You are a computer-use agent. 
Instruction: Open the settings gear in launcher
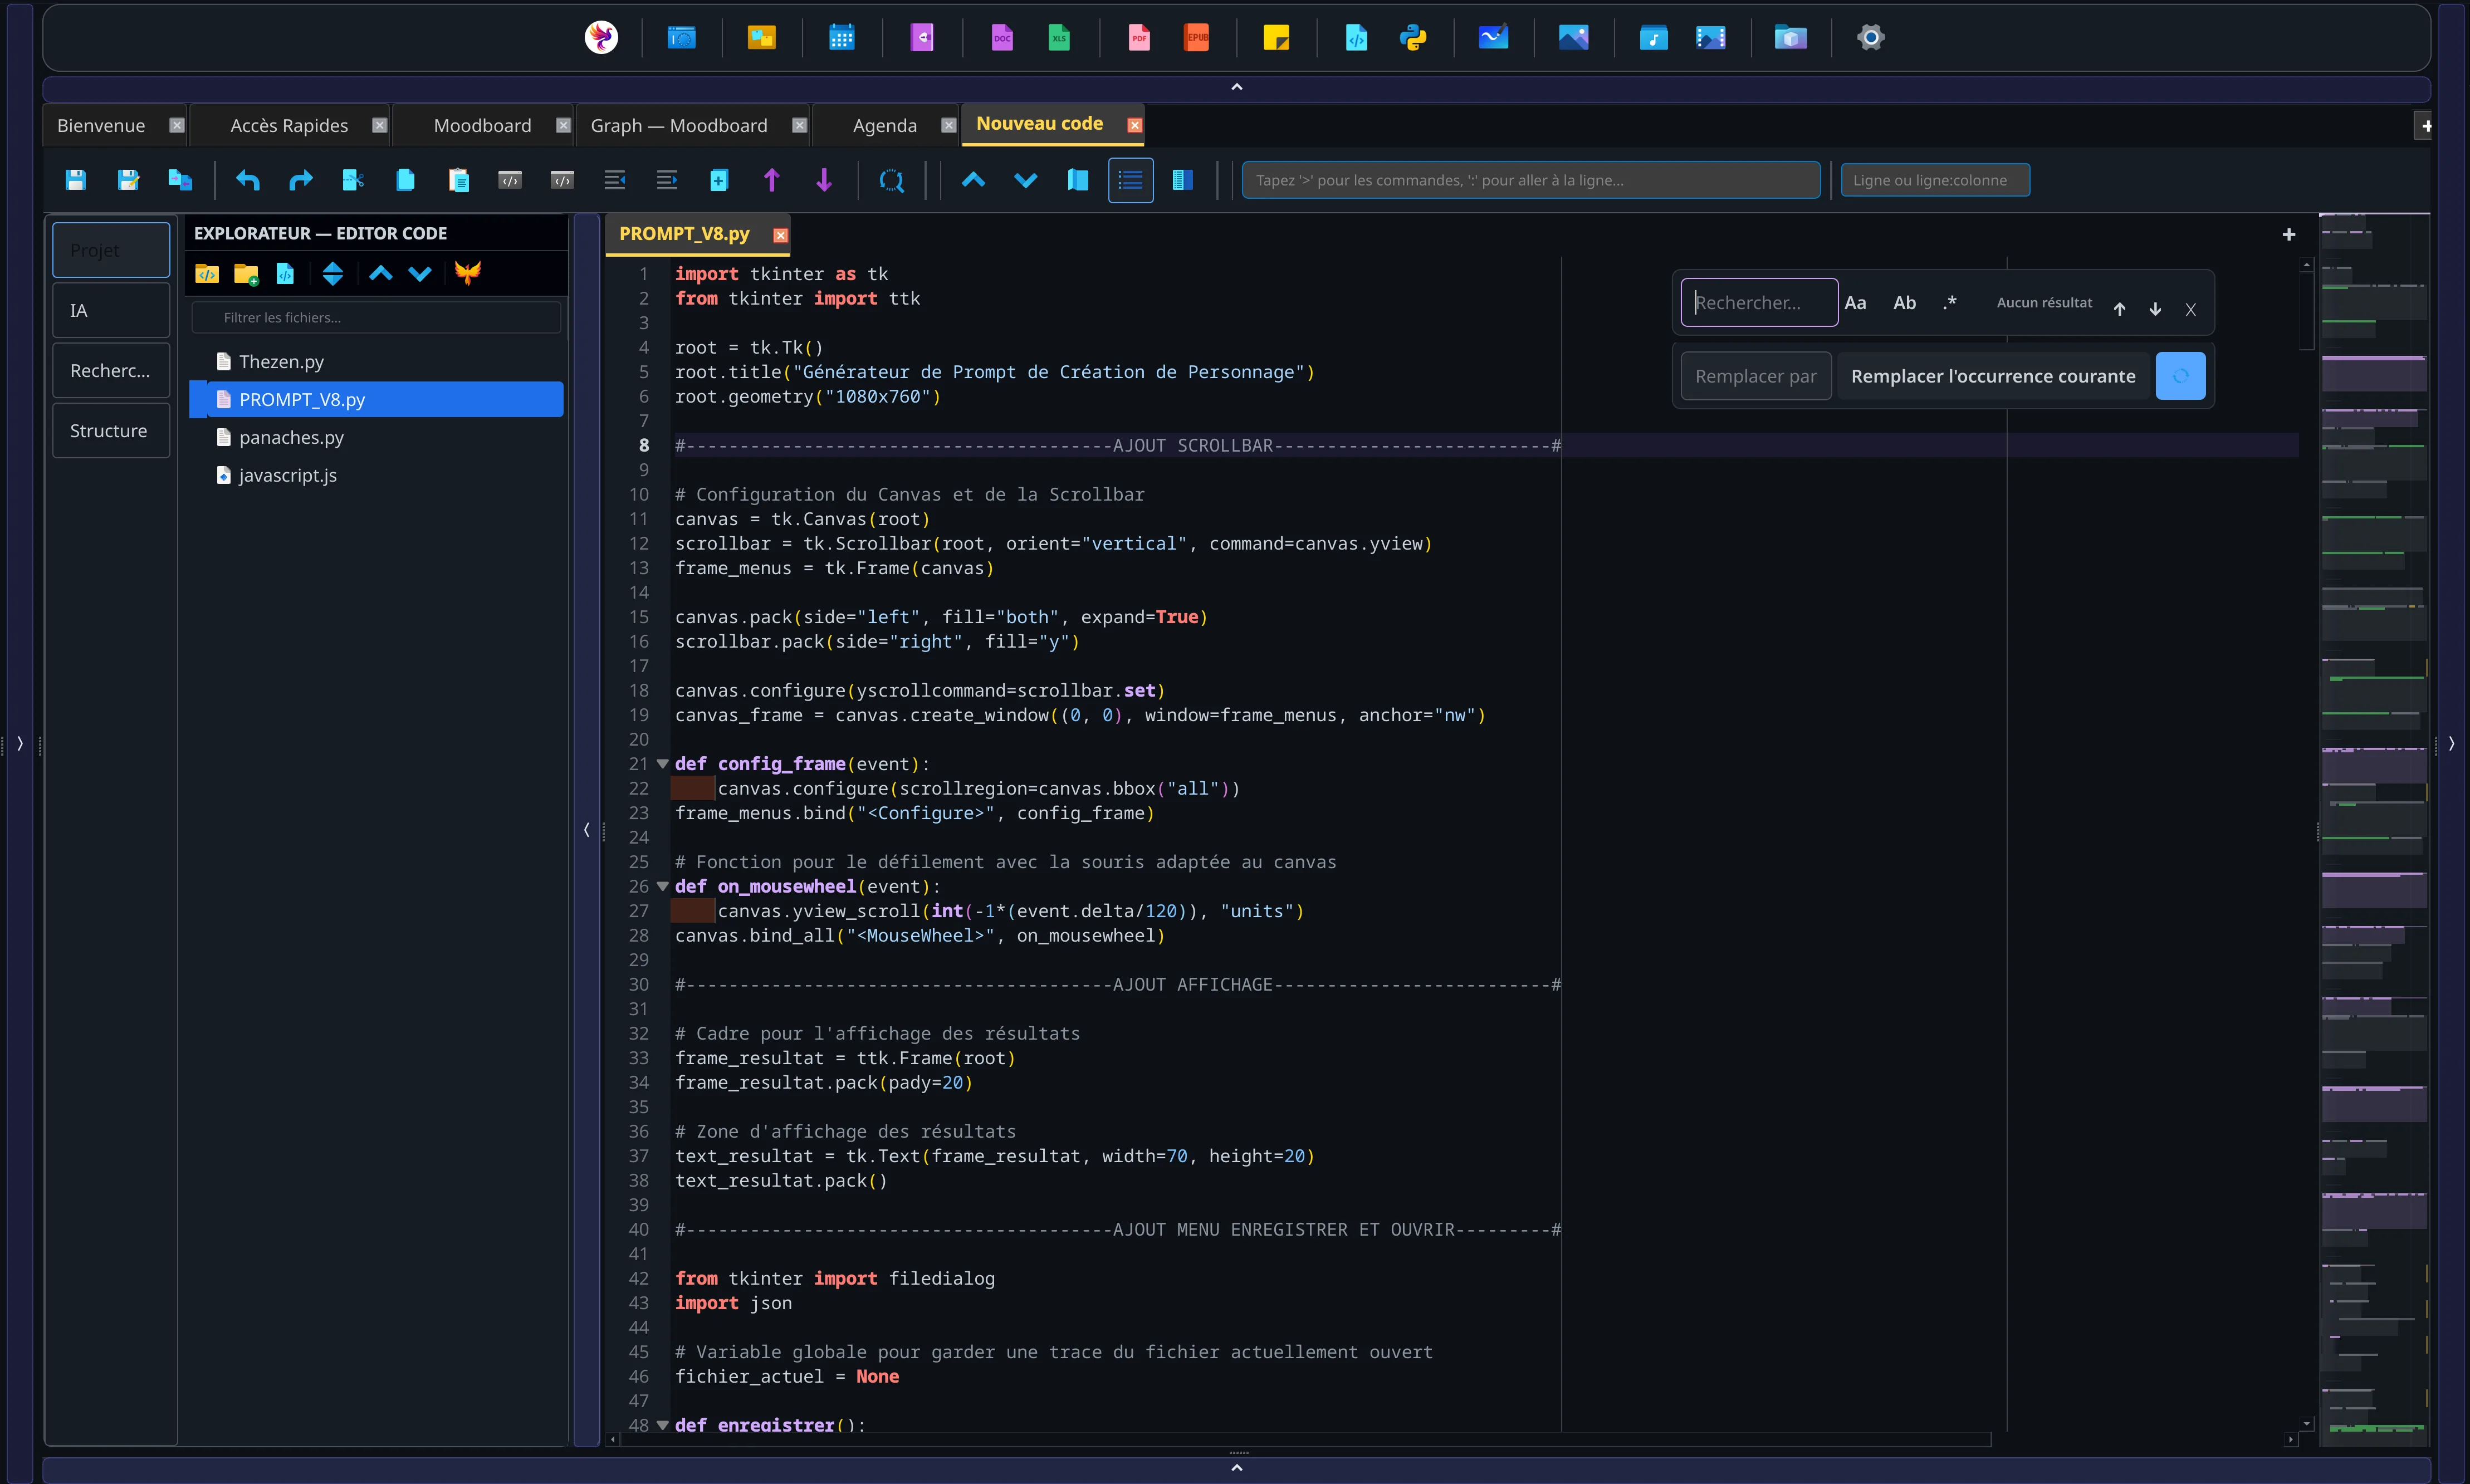click(1871, 38)
